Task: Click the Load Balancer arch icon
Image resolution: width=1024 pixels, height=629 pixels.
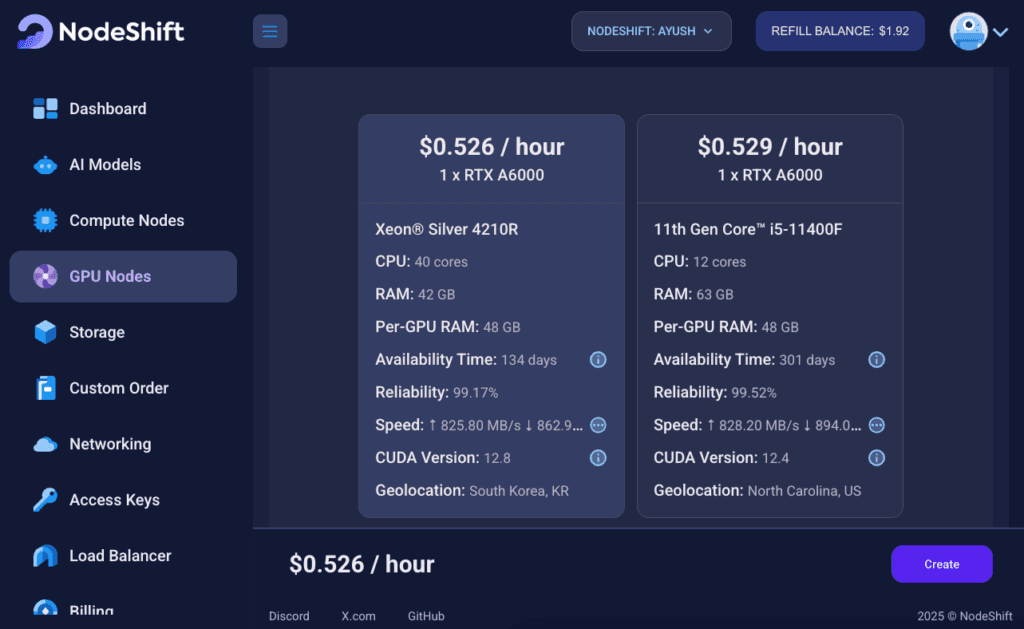Action: pos(45,556)
